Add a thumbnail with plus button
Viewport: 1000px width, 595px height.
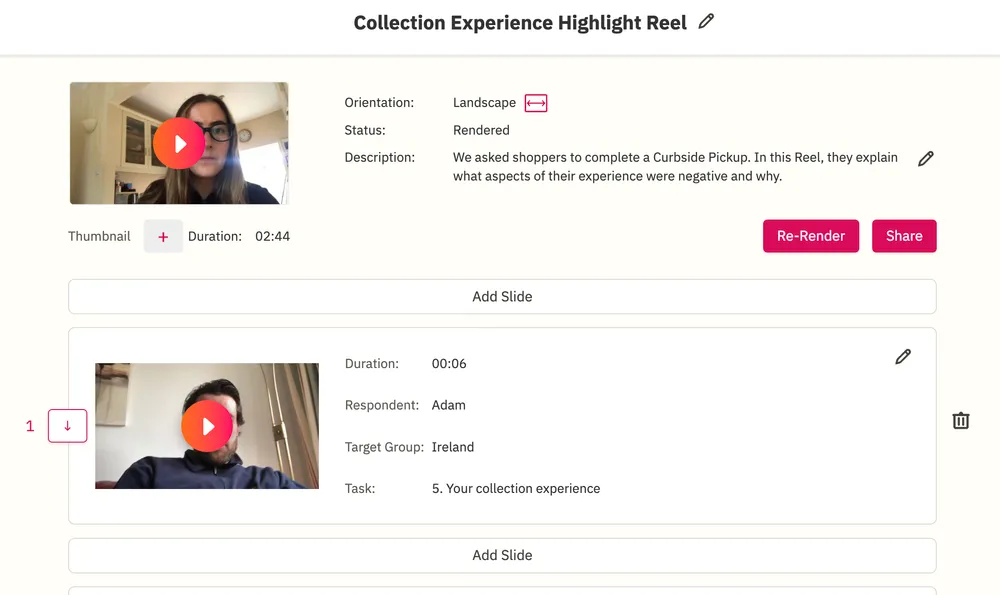pos(163,237)
